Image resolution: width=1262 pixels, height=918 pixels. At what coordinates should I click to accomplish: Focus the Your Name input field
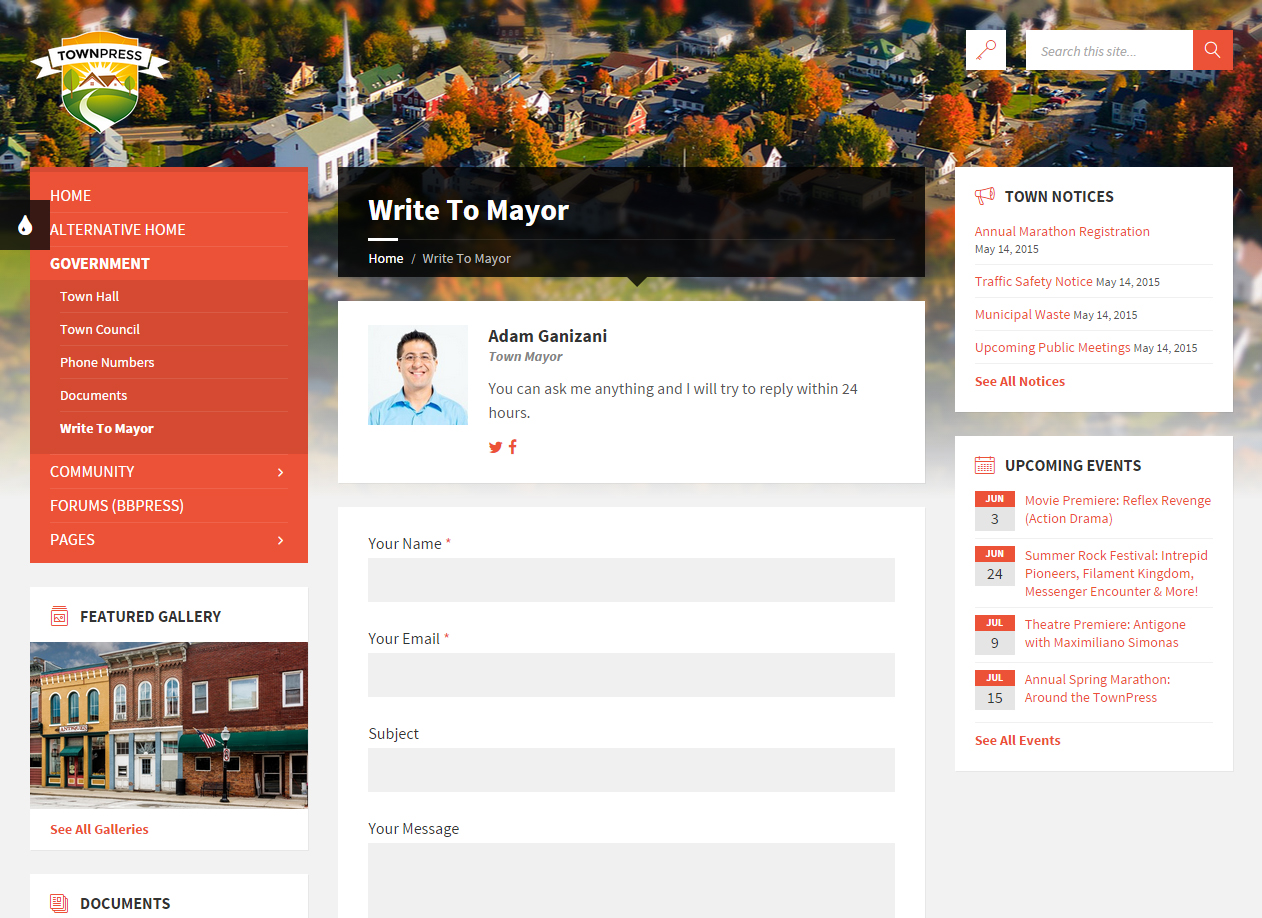[x=631, y=580]
